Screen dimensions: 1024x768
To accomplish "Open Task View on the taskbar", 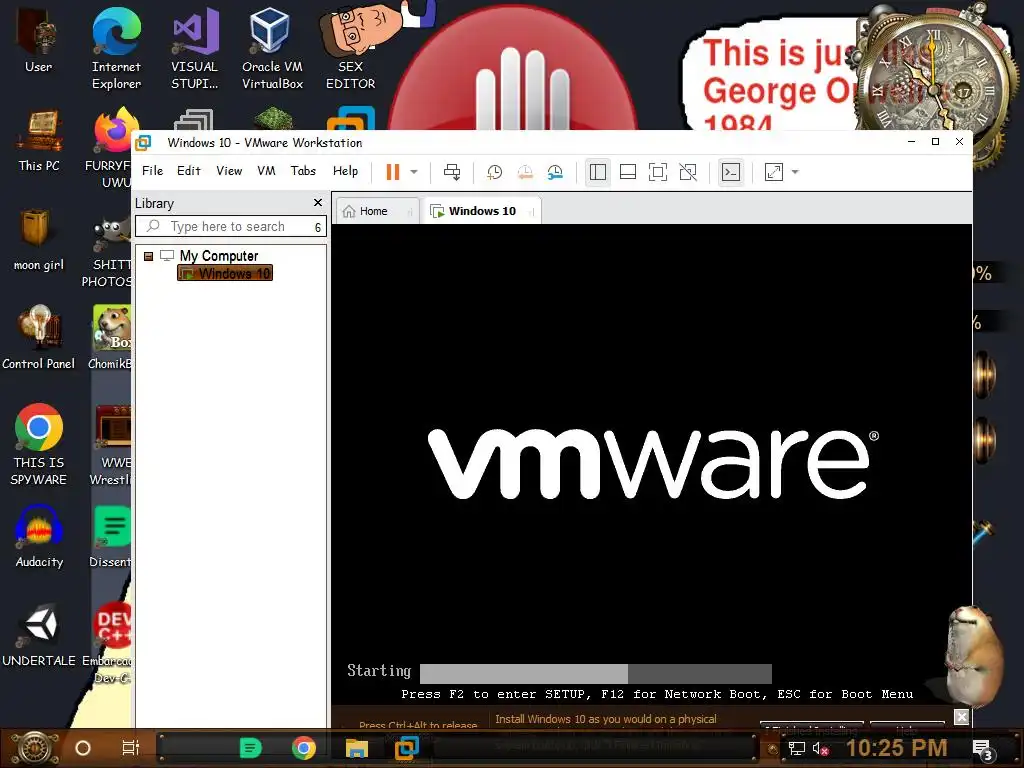I will click(131, 748).
